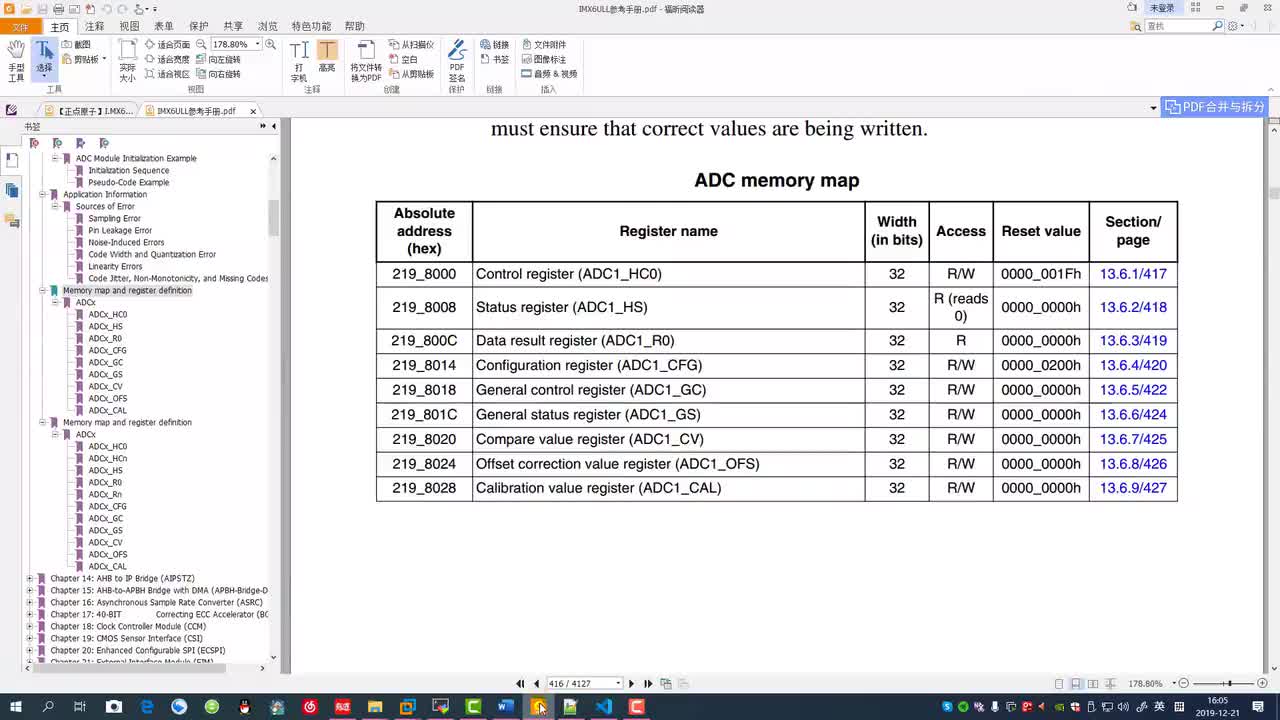Collapse ADC Module Initialization Example node
Viewport: 1280px width, 720px height.
pos(56,158)
